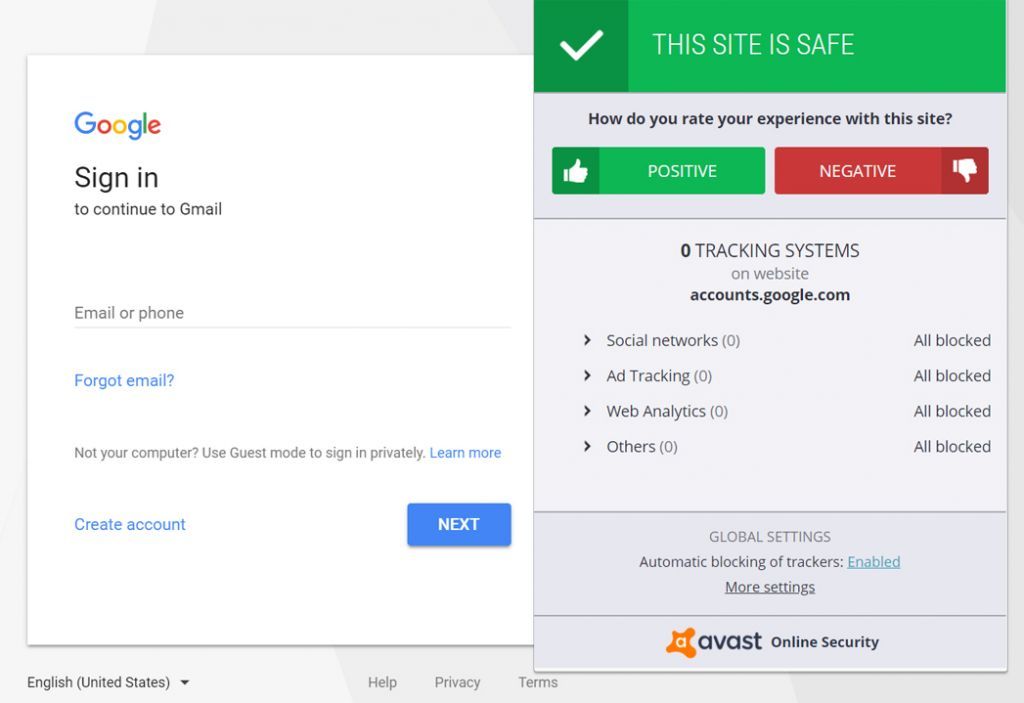The width and height of the screenshot is (1024, 703).
Task: Click All blocked next to Web Analytics
Action: pyautogui.click(x=952, y=411)
